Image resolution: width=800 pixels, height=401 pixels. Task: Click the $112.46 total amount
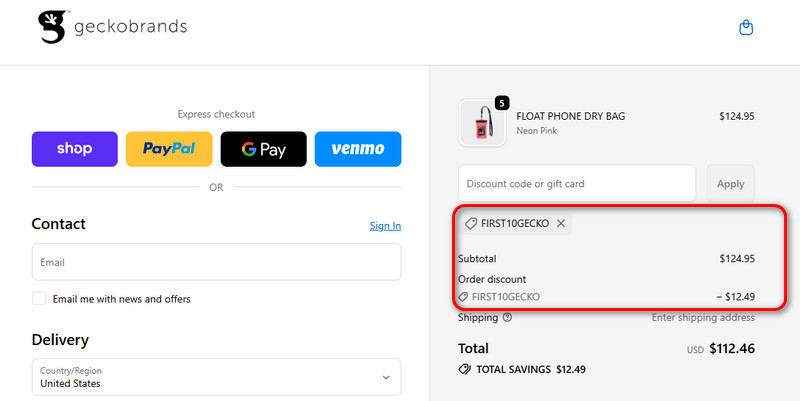[732, 349]
